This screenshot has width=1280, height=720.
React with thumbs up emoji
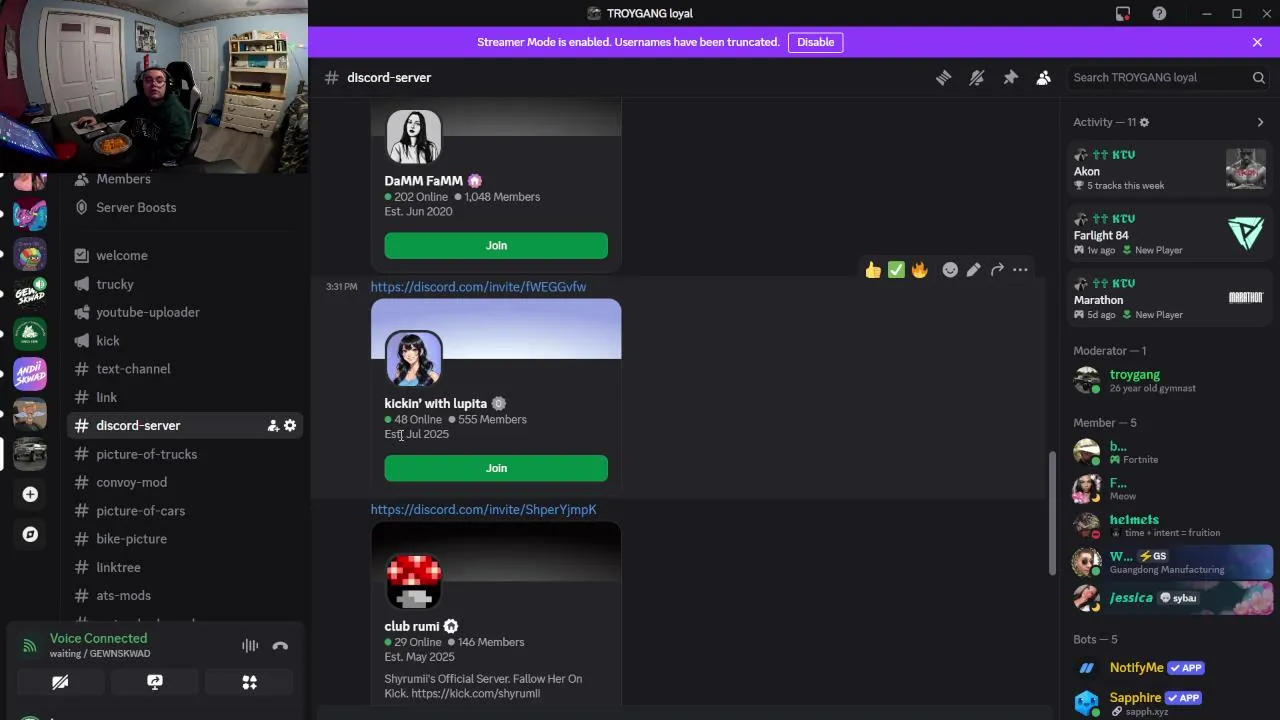[x=873, y=270]
